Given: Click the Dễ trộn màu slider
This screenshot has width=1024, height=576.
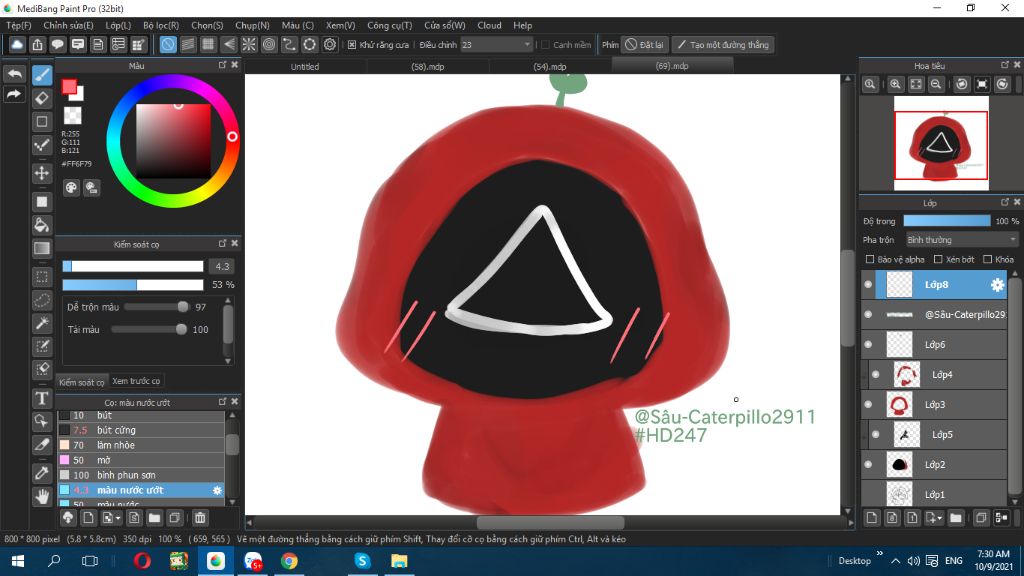Looking at the screenshot, I should (x=156, y=307).
